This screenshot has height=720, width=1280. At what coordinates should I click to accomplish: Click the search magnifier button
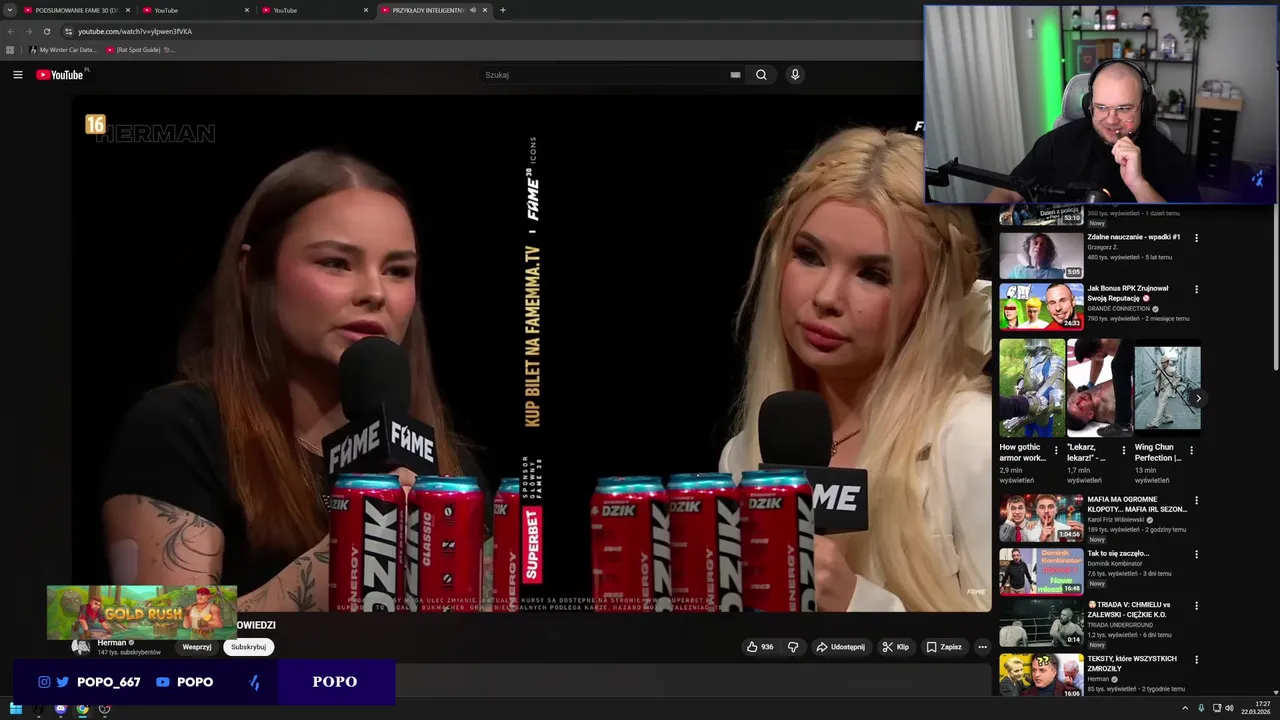761,75
